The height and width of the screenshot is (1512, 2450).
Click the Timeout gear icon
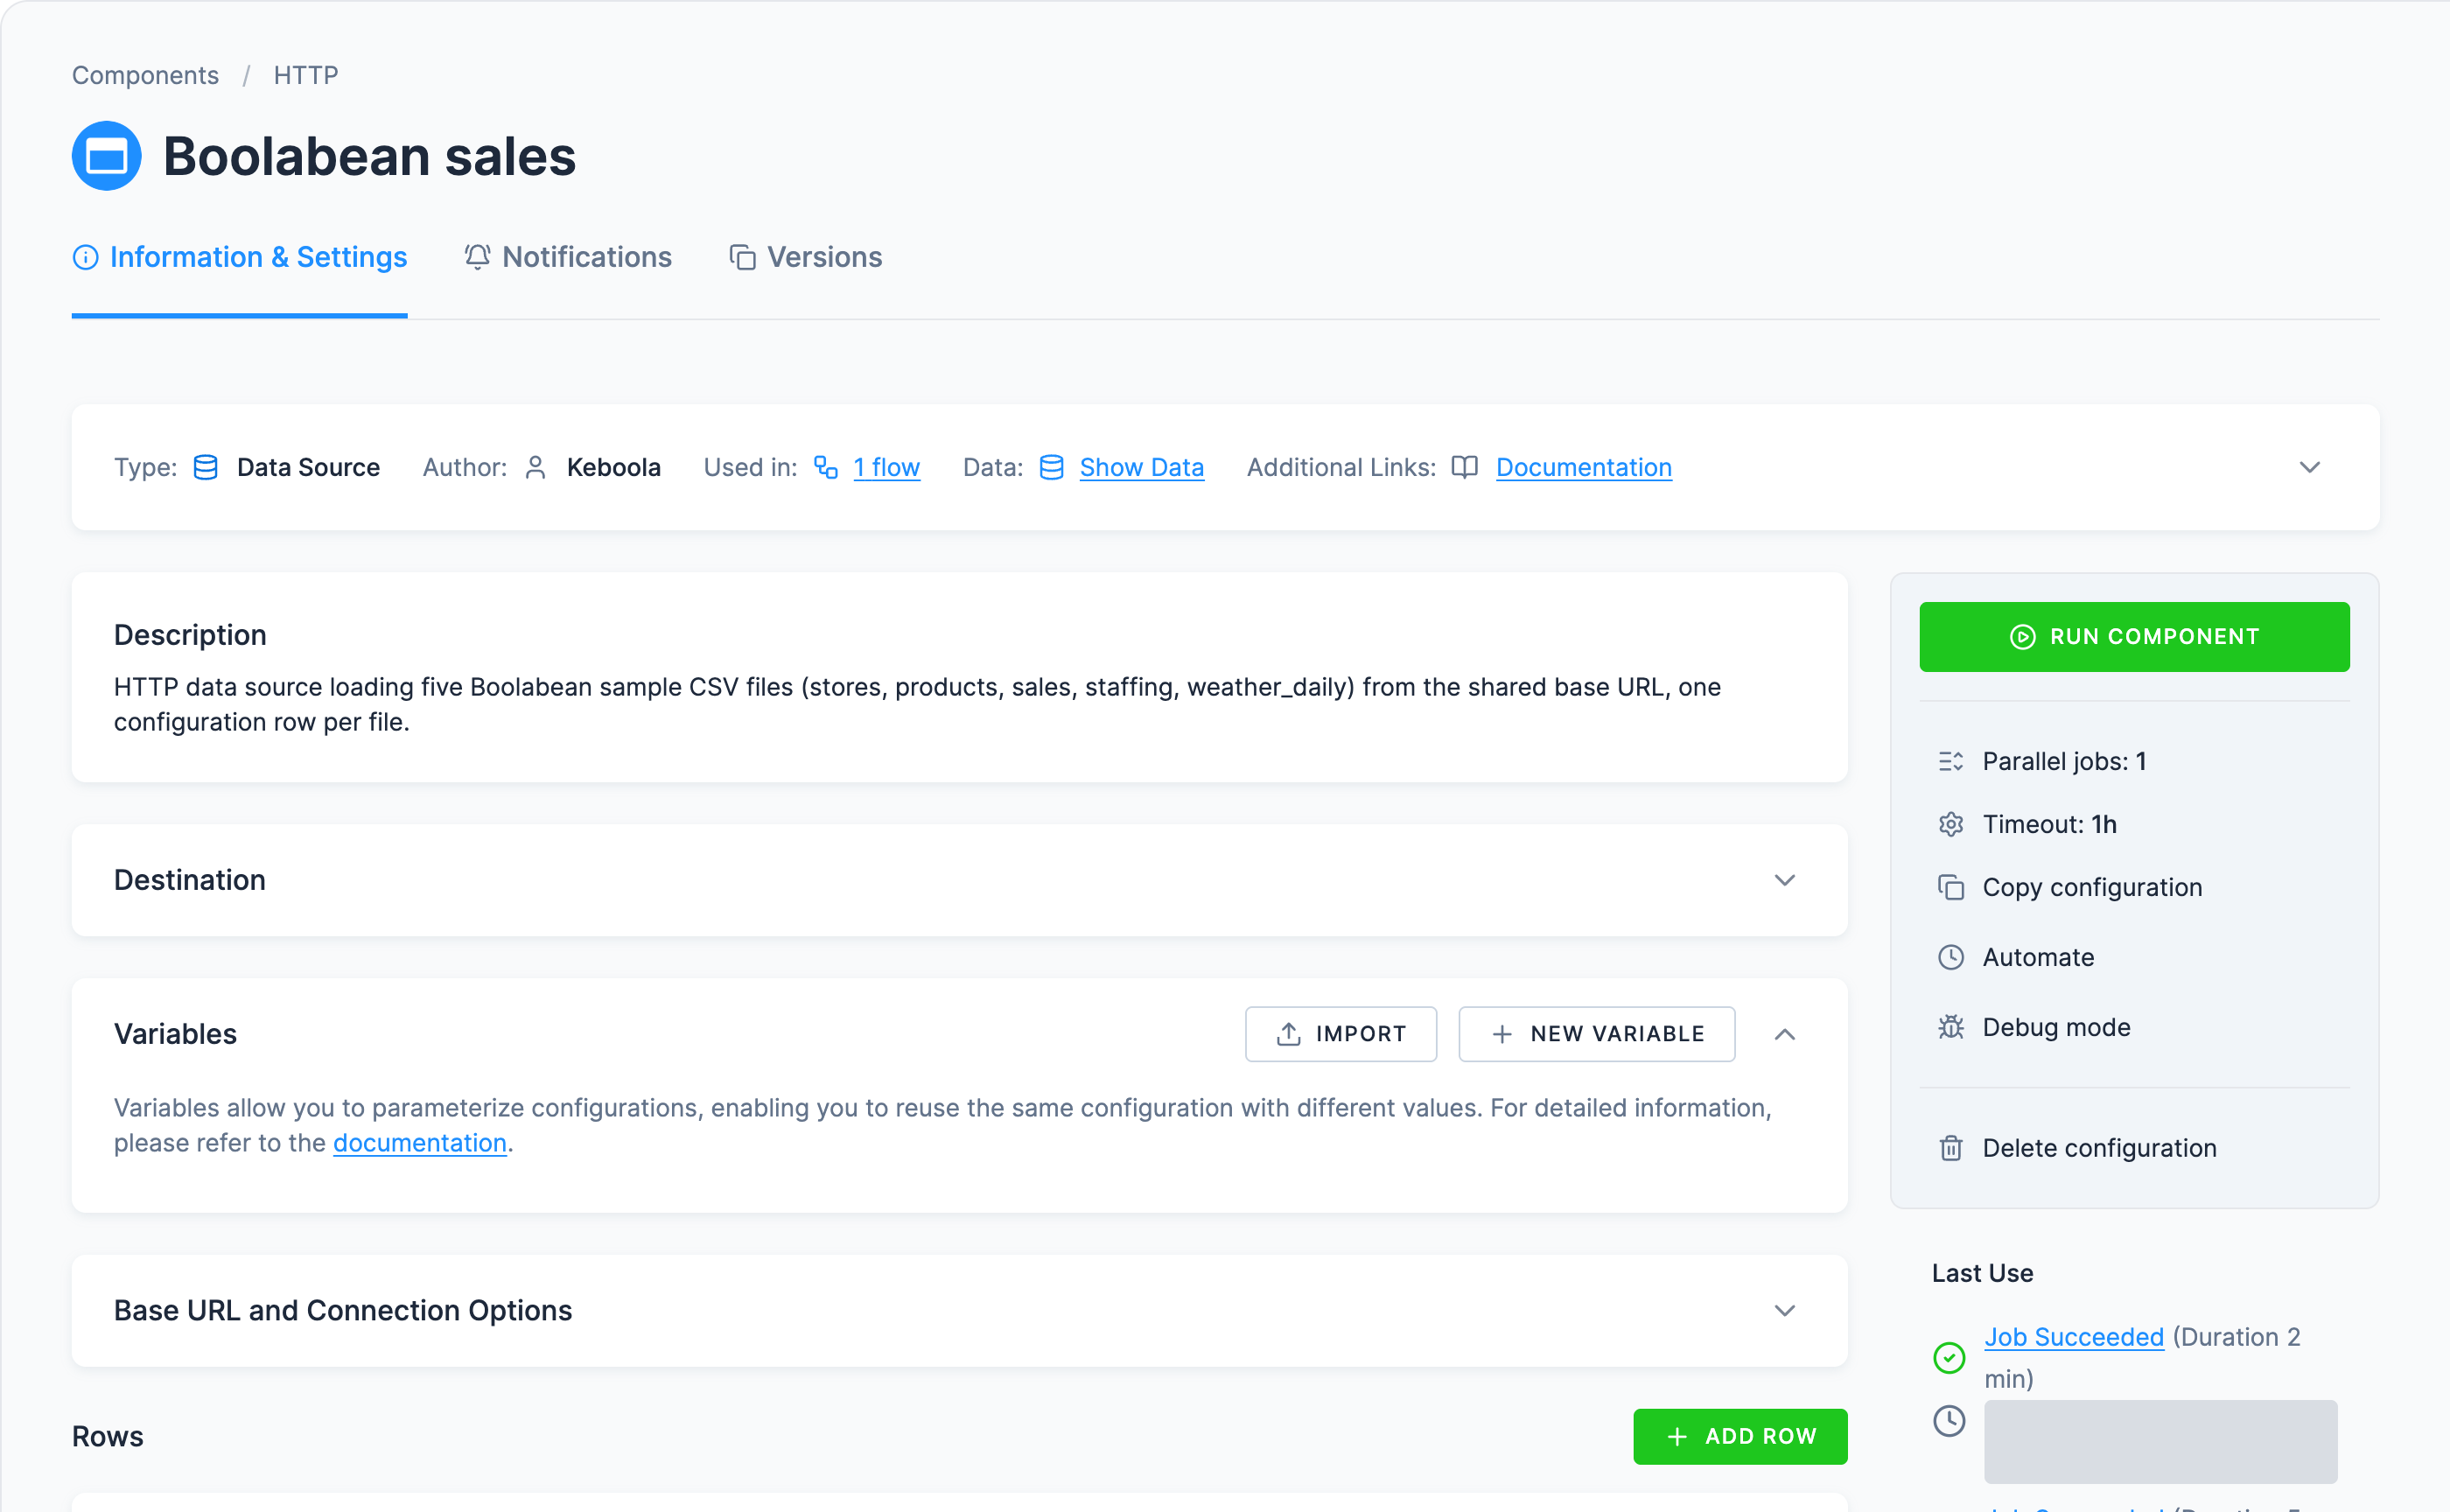(1950, 825)
